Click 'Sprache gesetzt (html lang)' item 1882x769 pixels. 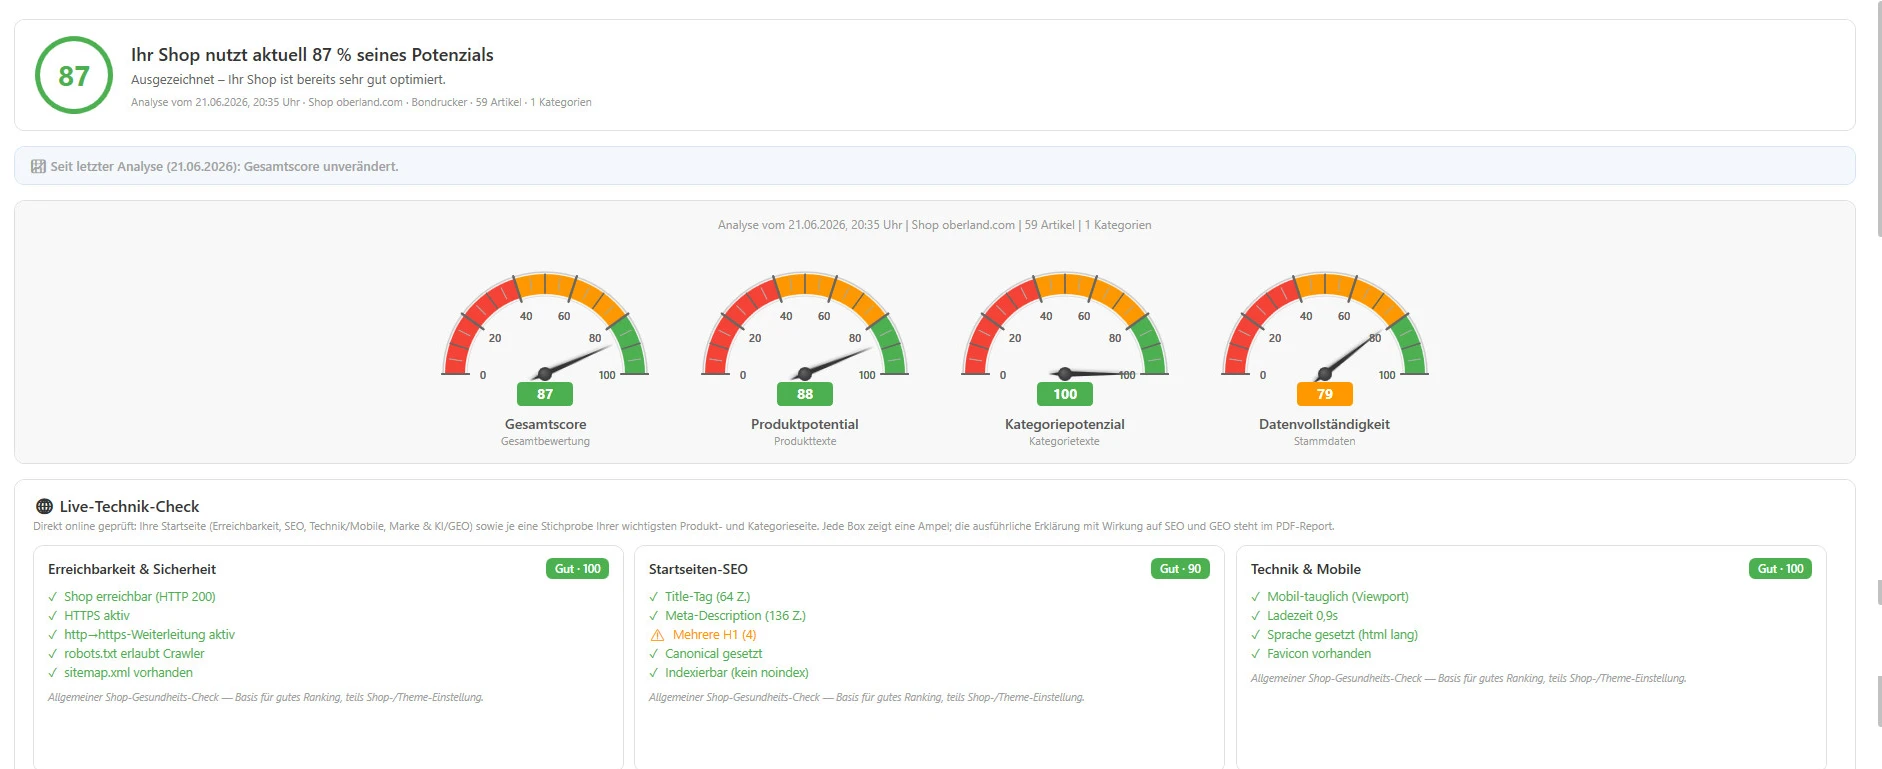[1342, 635]
